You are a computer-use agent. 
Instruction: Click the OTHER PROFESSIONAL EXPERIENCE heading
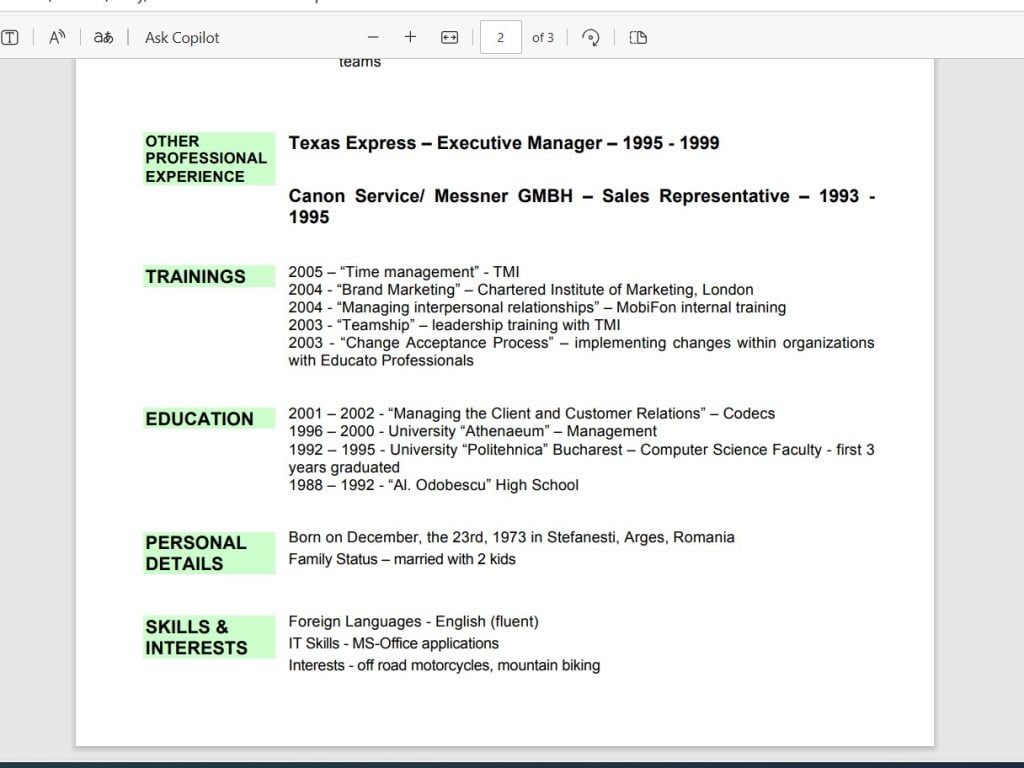[206, 159]
